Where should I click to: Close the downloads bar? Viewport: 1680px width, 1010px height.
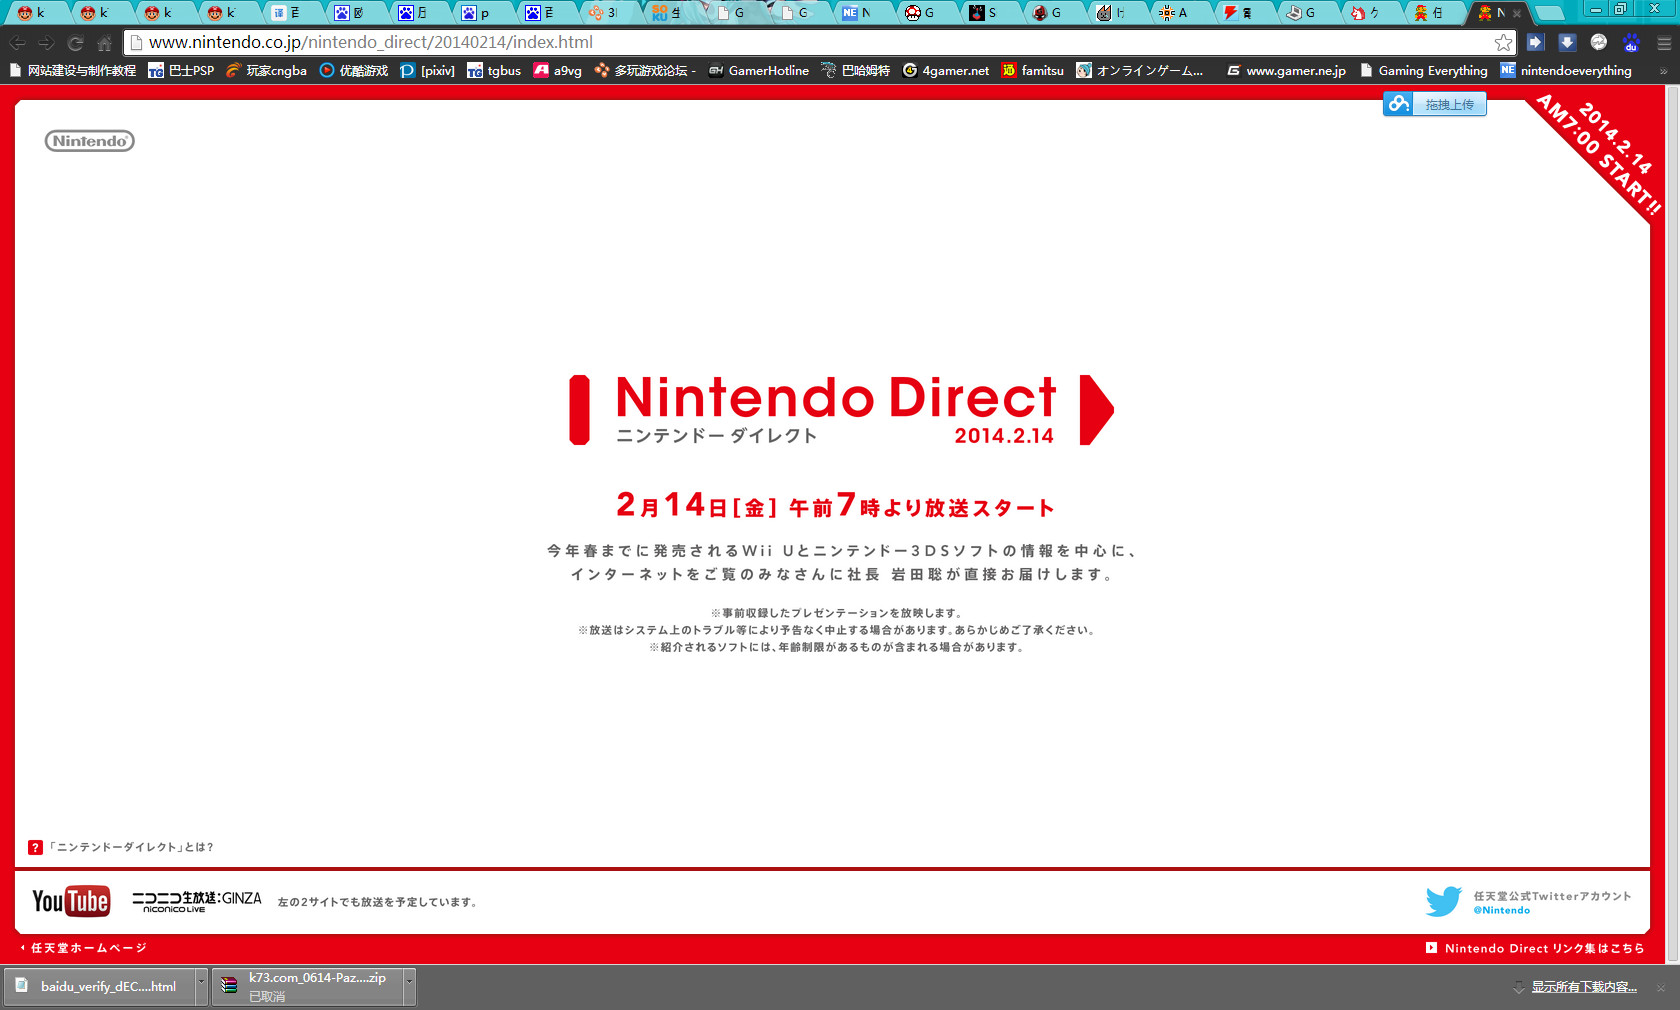[1661, 988]
